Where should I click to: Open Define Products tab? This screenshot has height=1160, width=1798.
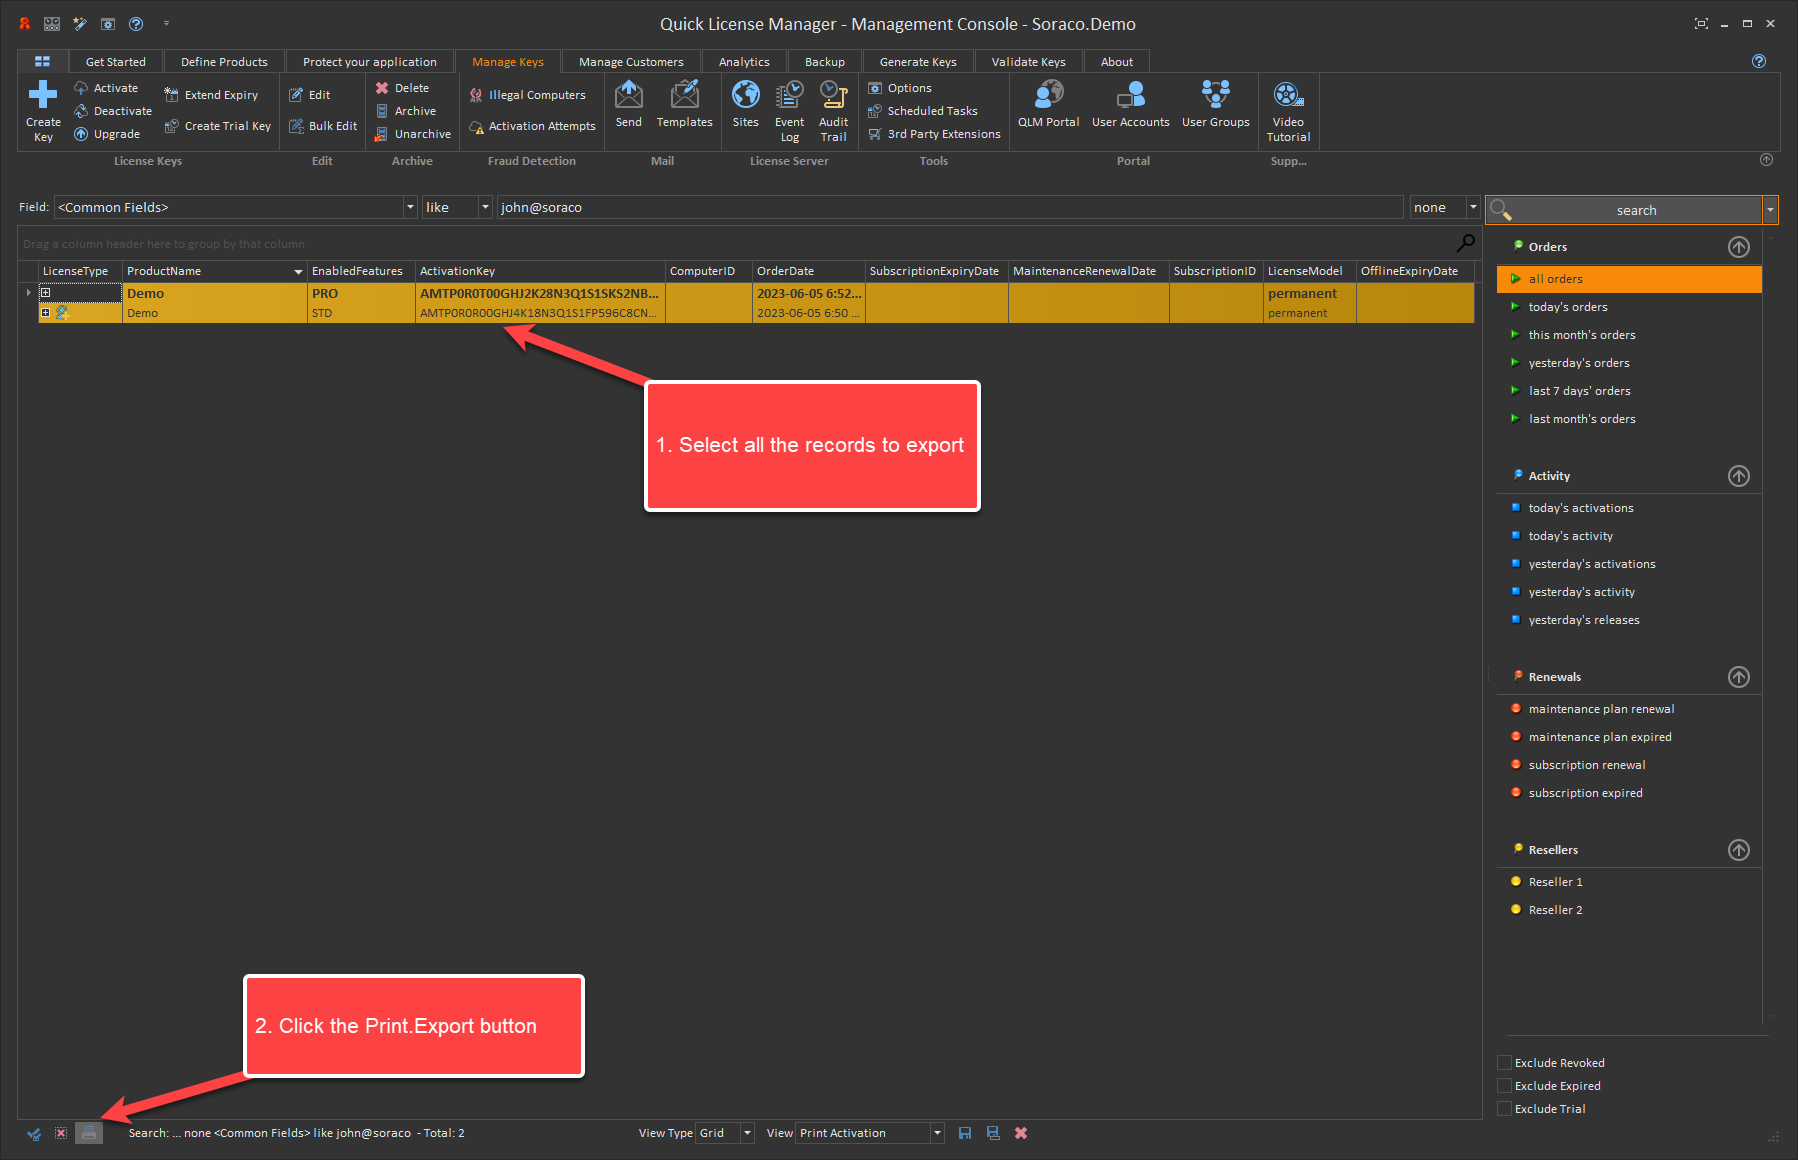click(224, 62)
